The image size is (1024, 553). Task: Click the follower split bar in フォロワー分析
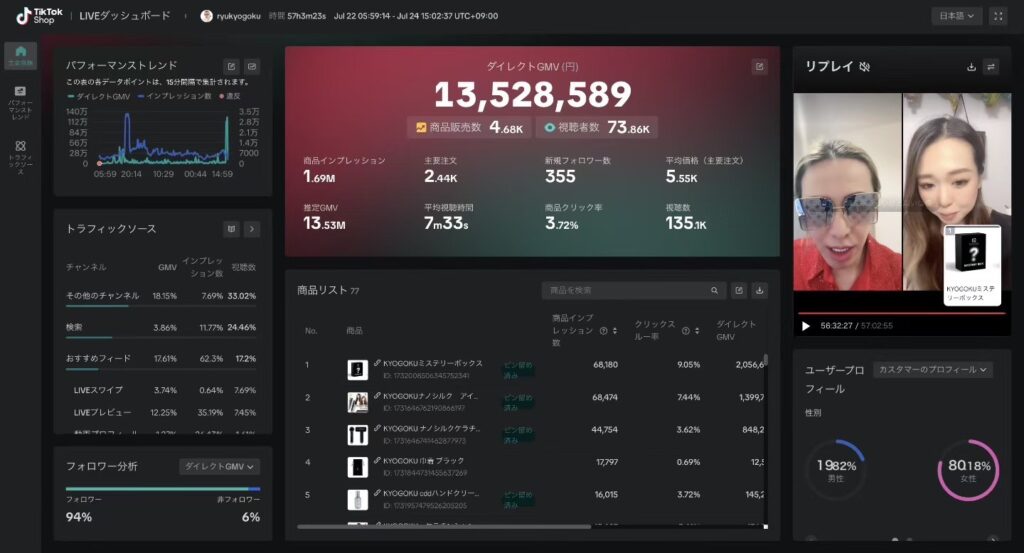163,488
